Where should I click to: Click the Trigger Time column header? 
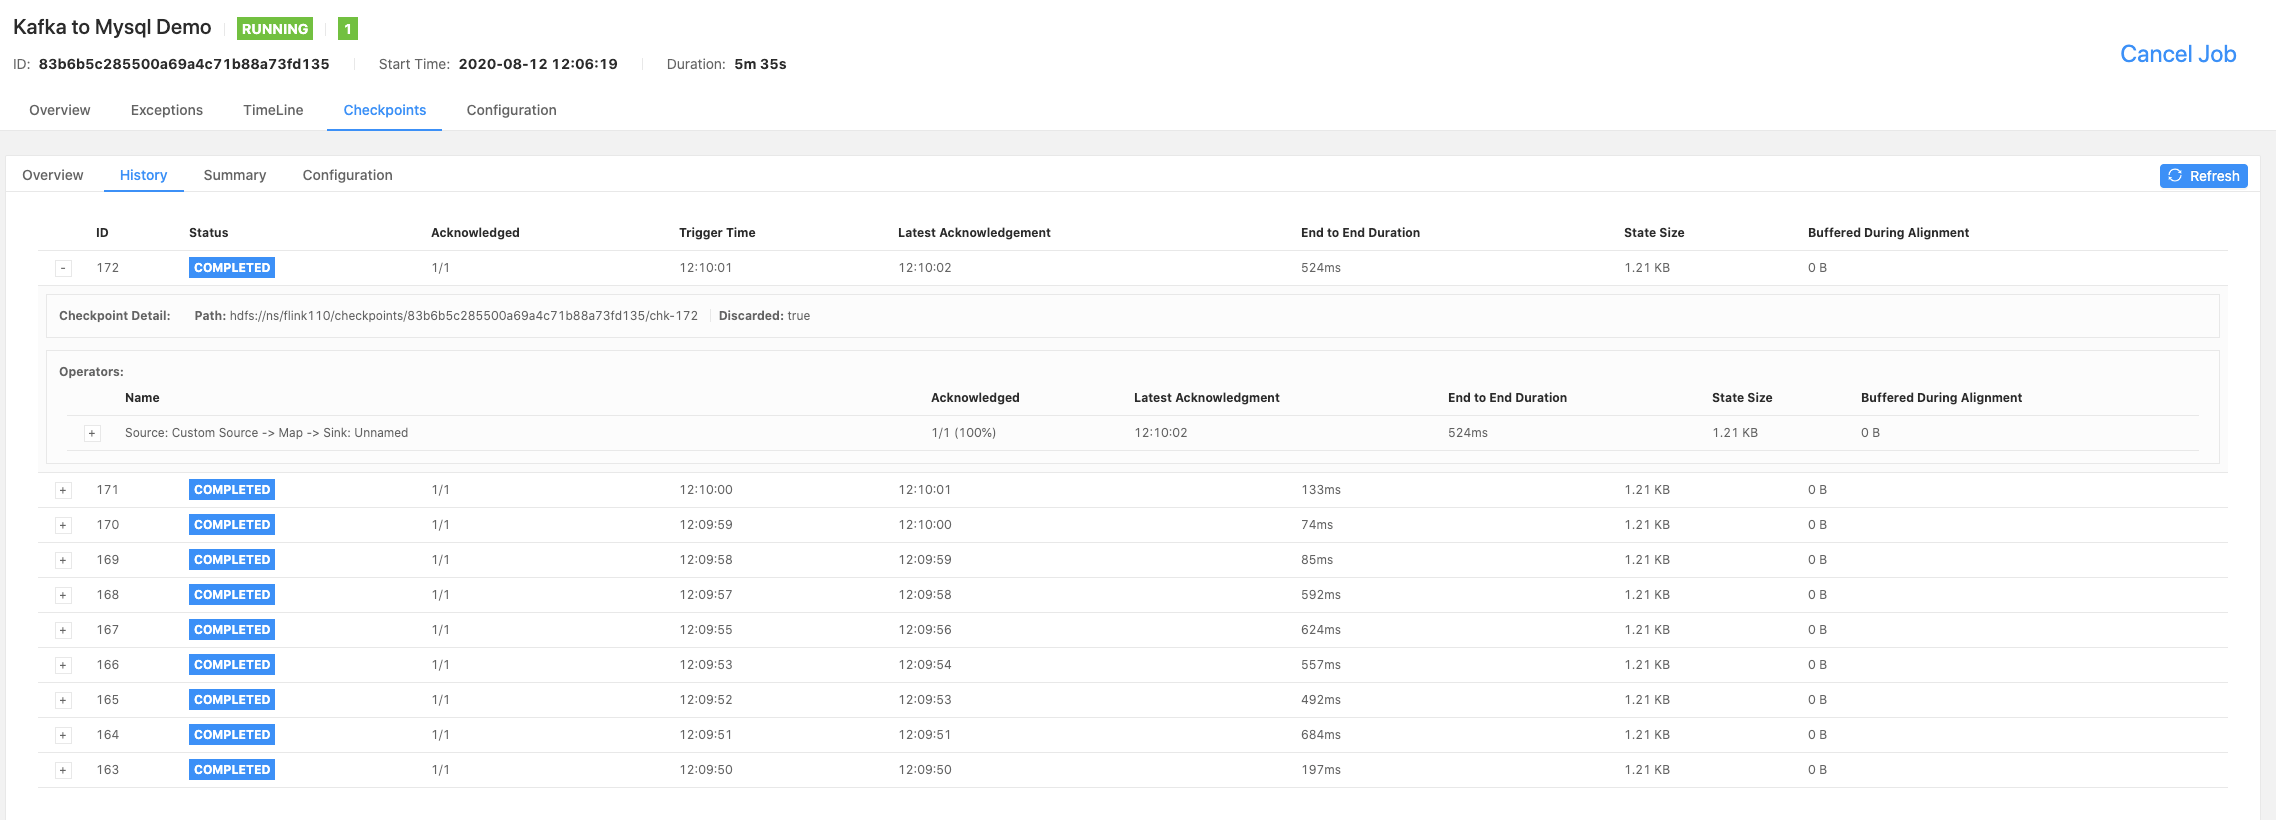tap(717, 233)
